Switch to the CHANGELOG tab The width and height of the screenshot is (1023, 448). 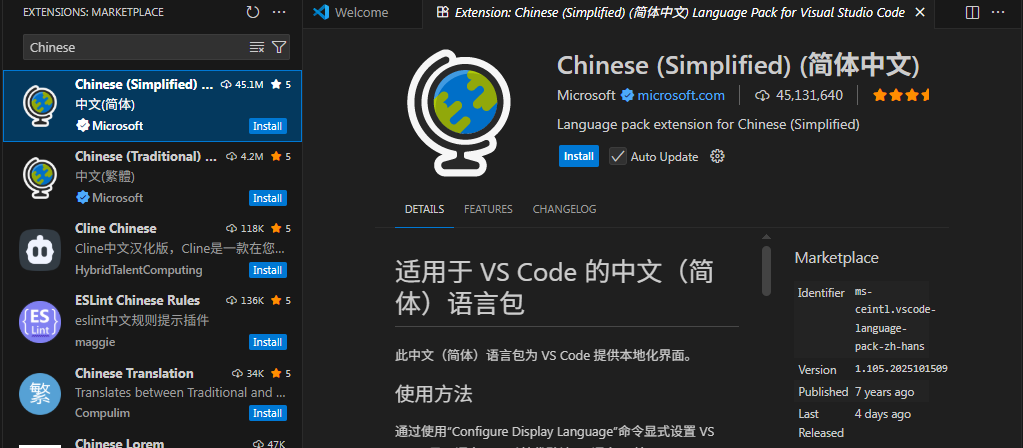564,209
